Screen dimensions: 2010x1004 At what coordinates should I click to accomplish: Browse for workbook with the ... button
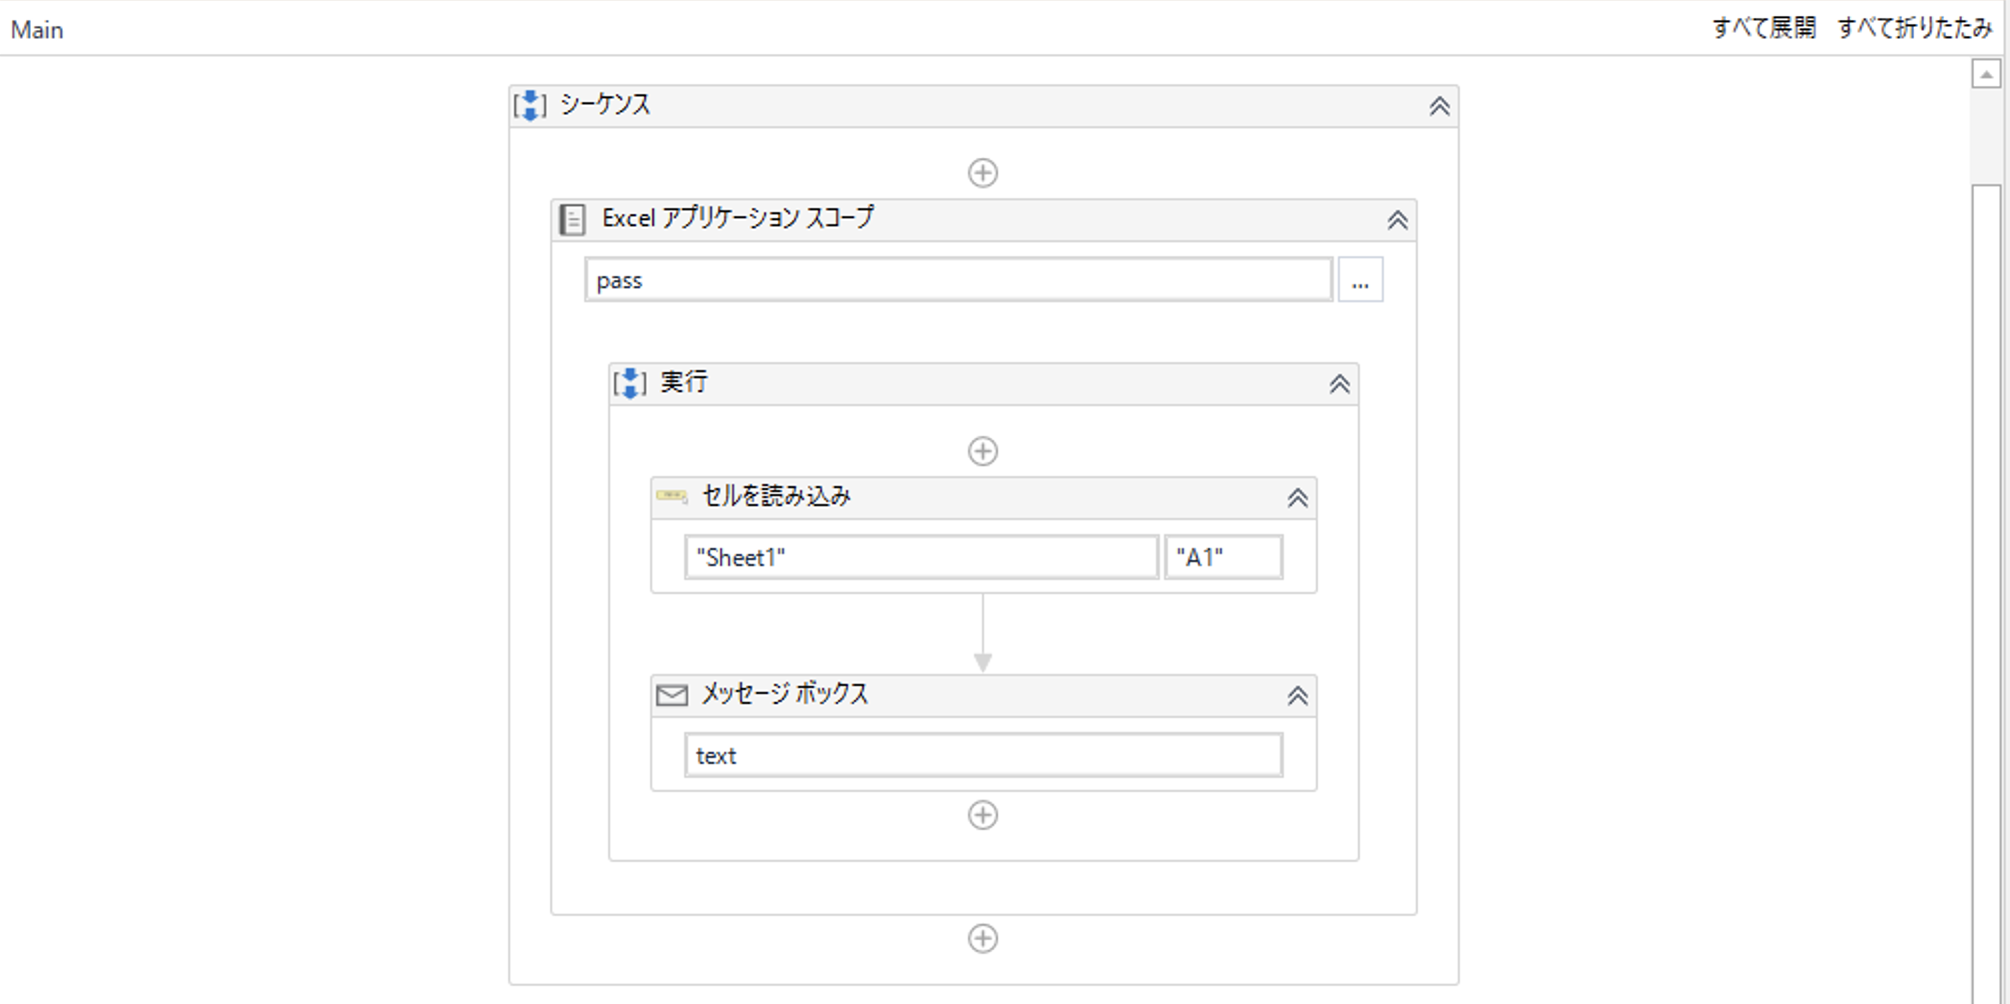[1360, 280]
